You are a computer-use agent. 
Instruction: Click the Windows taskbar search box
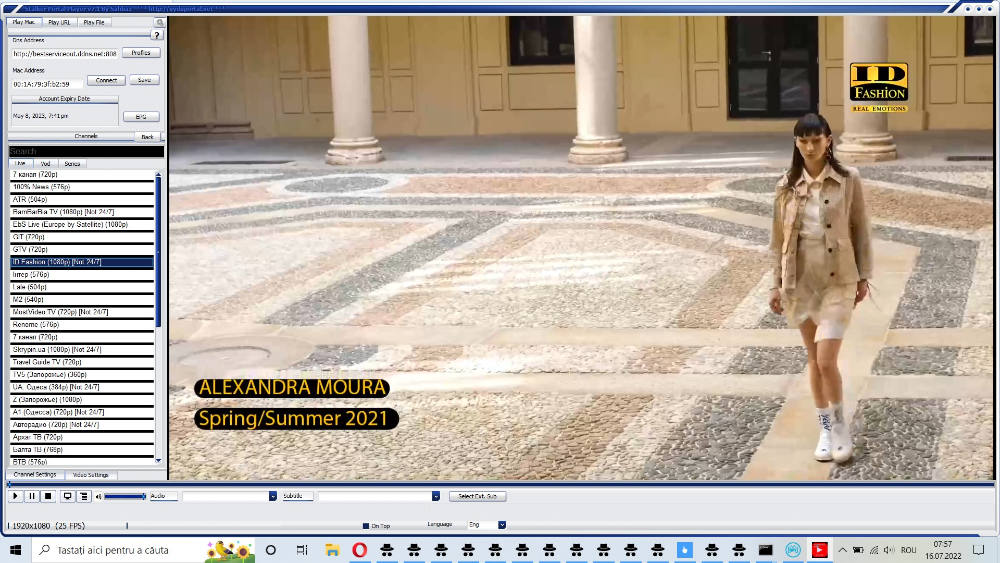pyautogui.click(x=143, y=550)
